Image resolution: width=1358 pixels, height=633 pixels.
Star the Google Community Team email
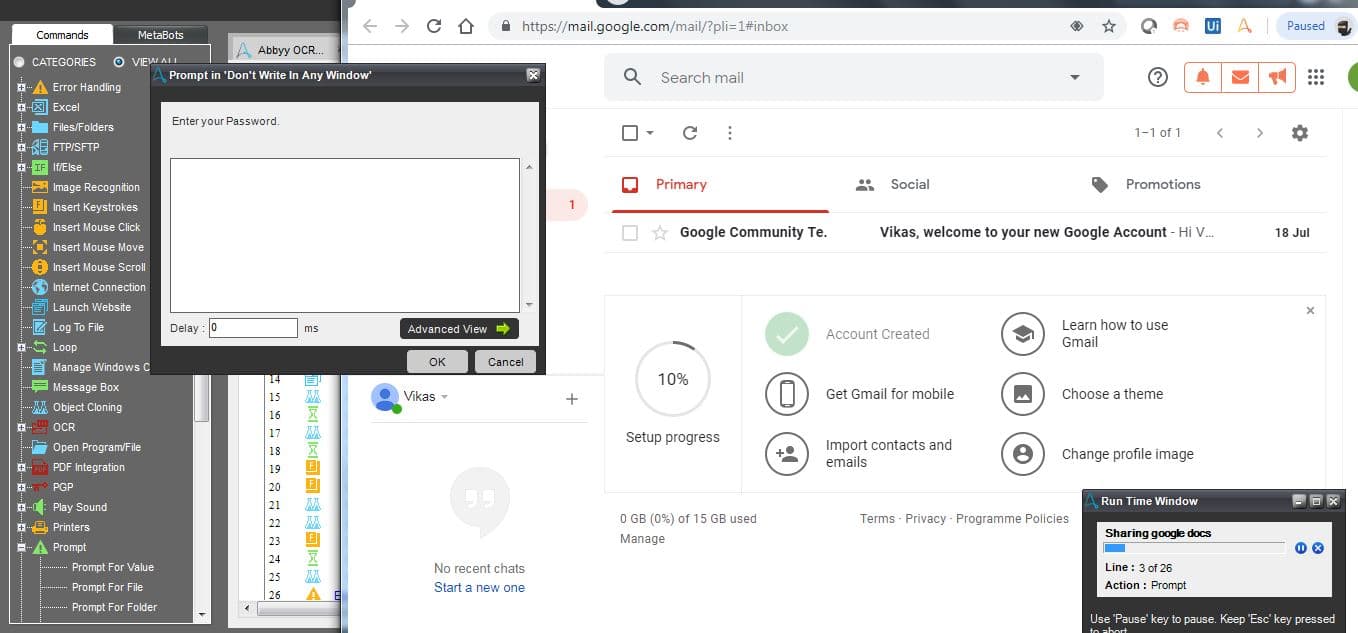pos(659,233)
